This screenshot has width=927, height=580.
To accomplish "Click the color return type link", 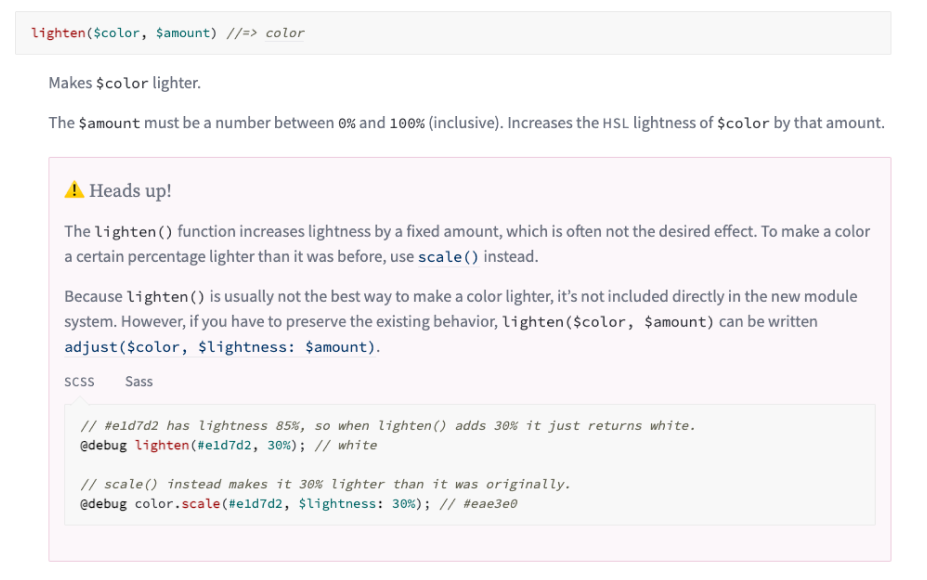I will click(x=284, y=33).
